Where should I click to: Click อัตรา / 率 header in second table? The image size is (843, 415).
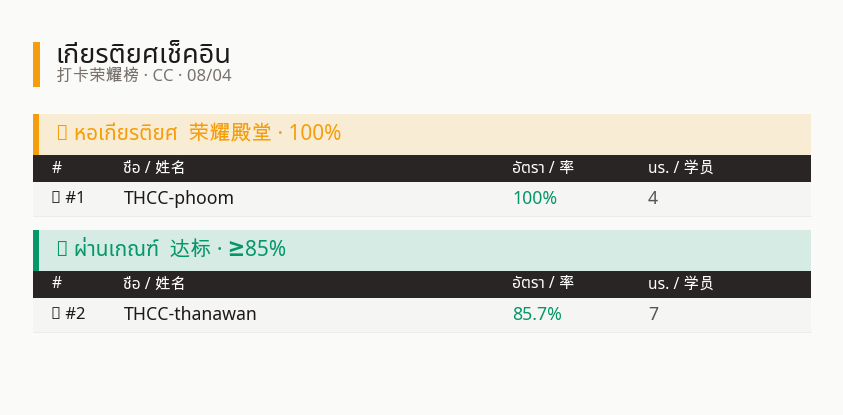(543, 283)
